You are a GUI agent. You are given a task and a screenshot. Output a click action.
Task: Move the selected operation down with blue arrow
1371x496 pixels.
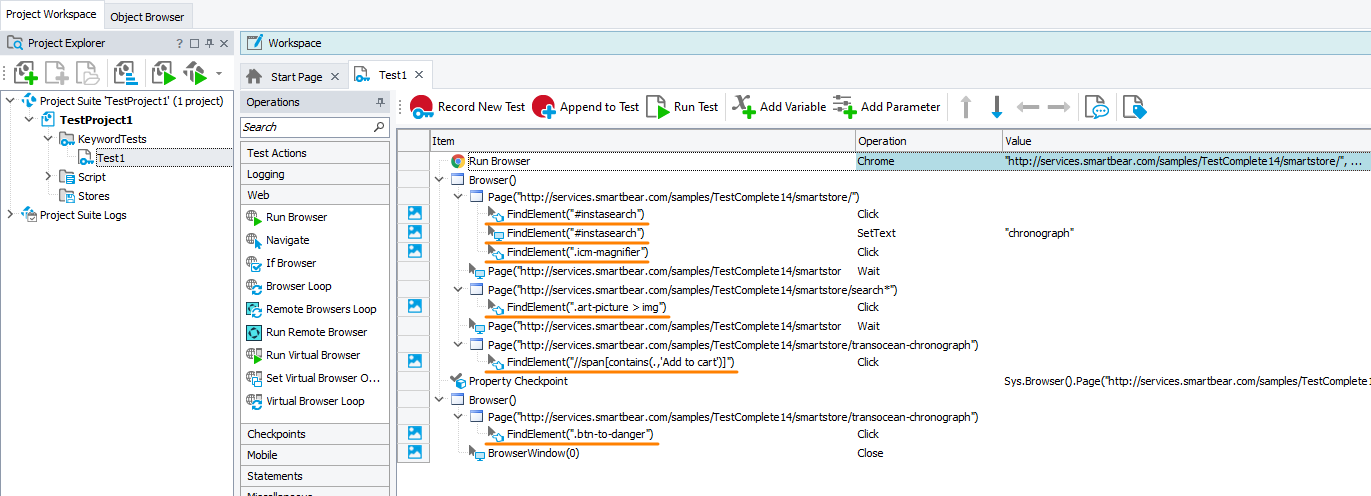coord(996,107)
